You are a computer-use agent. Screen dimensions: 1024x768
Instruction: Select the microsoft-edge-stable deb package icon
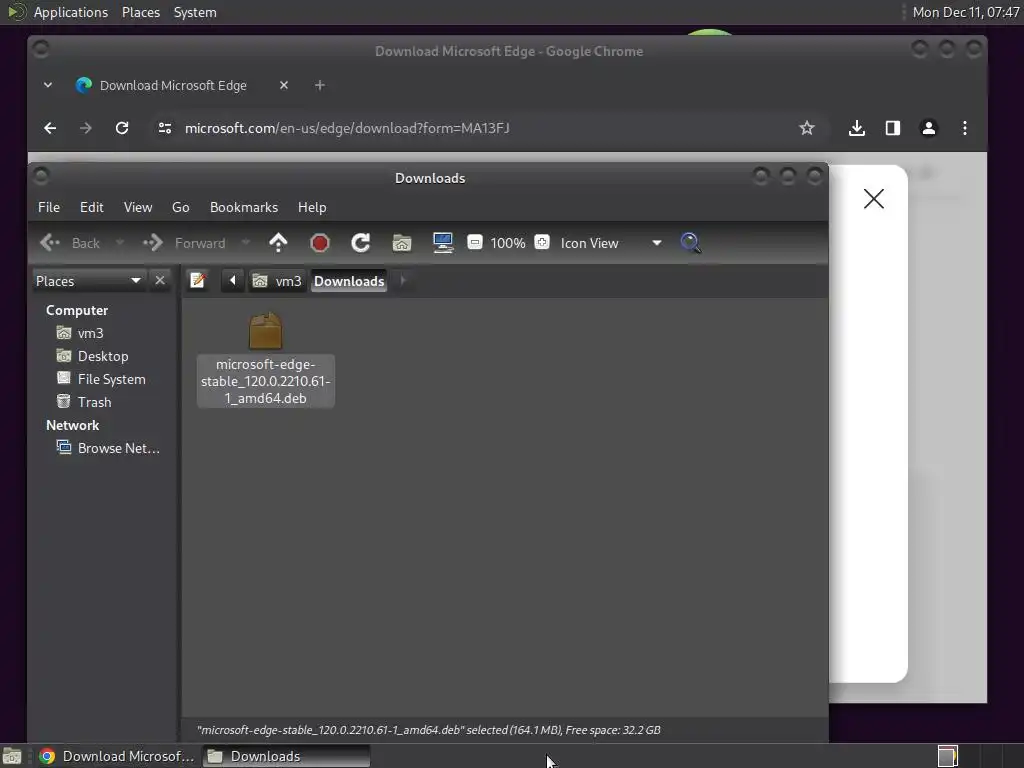(265, 330)
